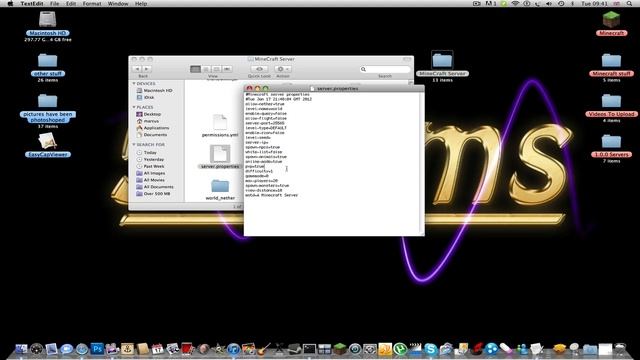Open iCal calendar icon in Dock

(157, 349)
